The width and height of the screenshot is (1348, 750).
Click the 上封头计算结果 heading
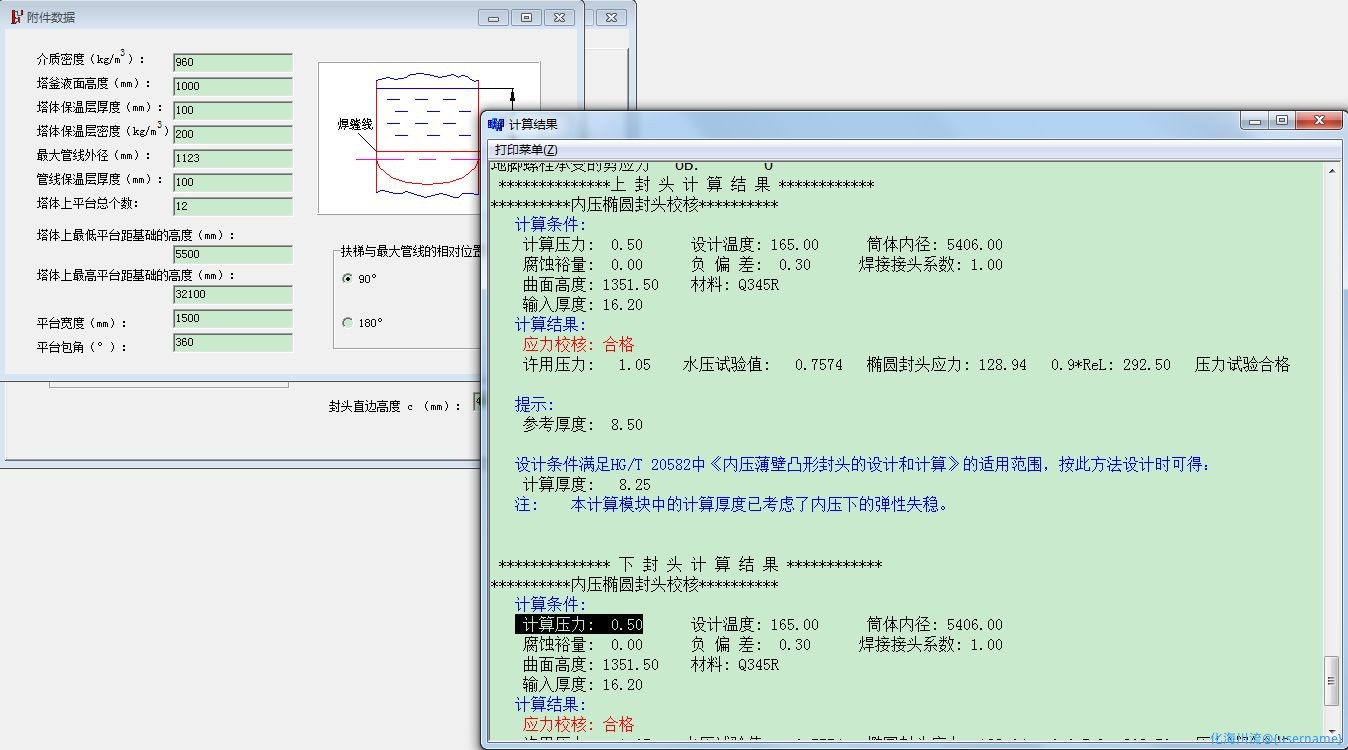point(686,185)
